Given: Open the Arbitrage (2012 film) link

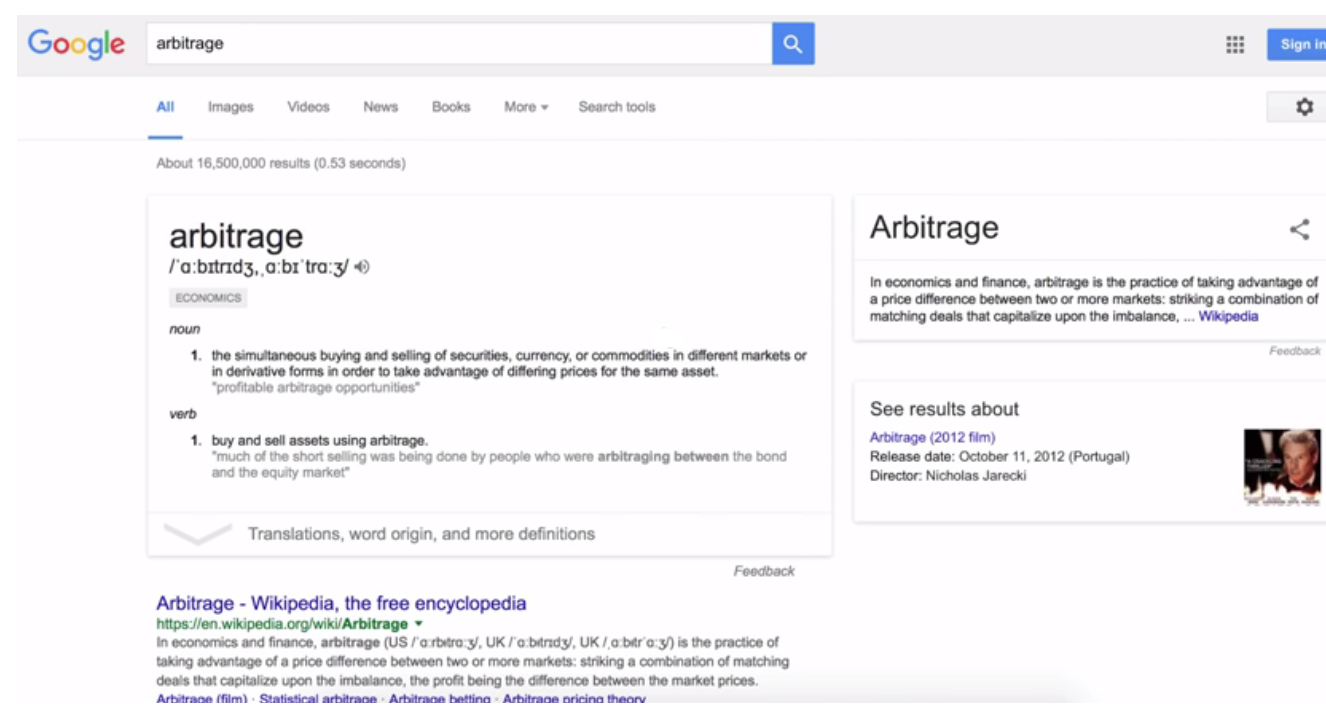Looking at the screenshot, I should pos(932,437).
